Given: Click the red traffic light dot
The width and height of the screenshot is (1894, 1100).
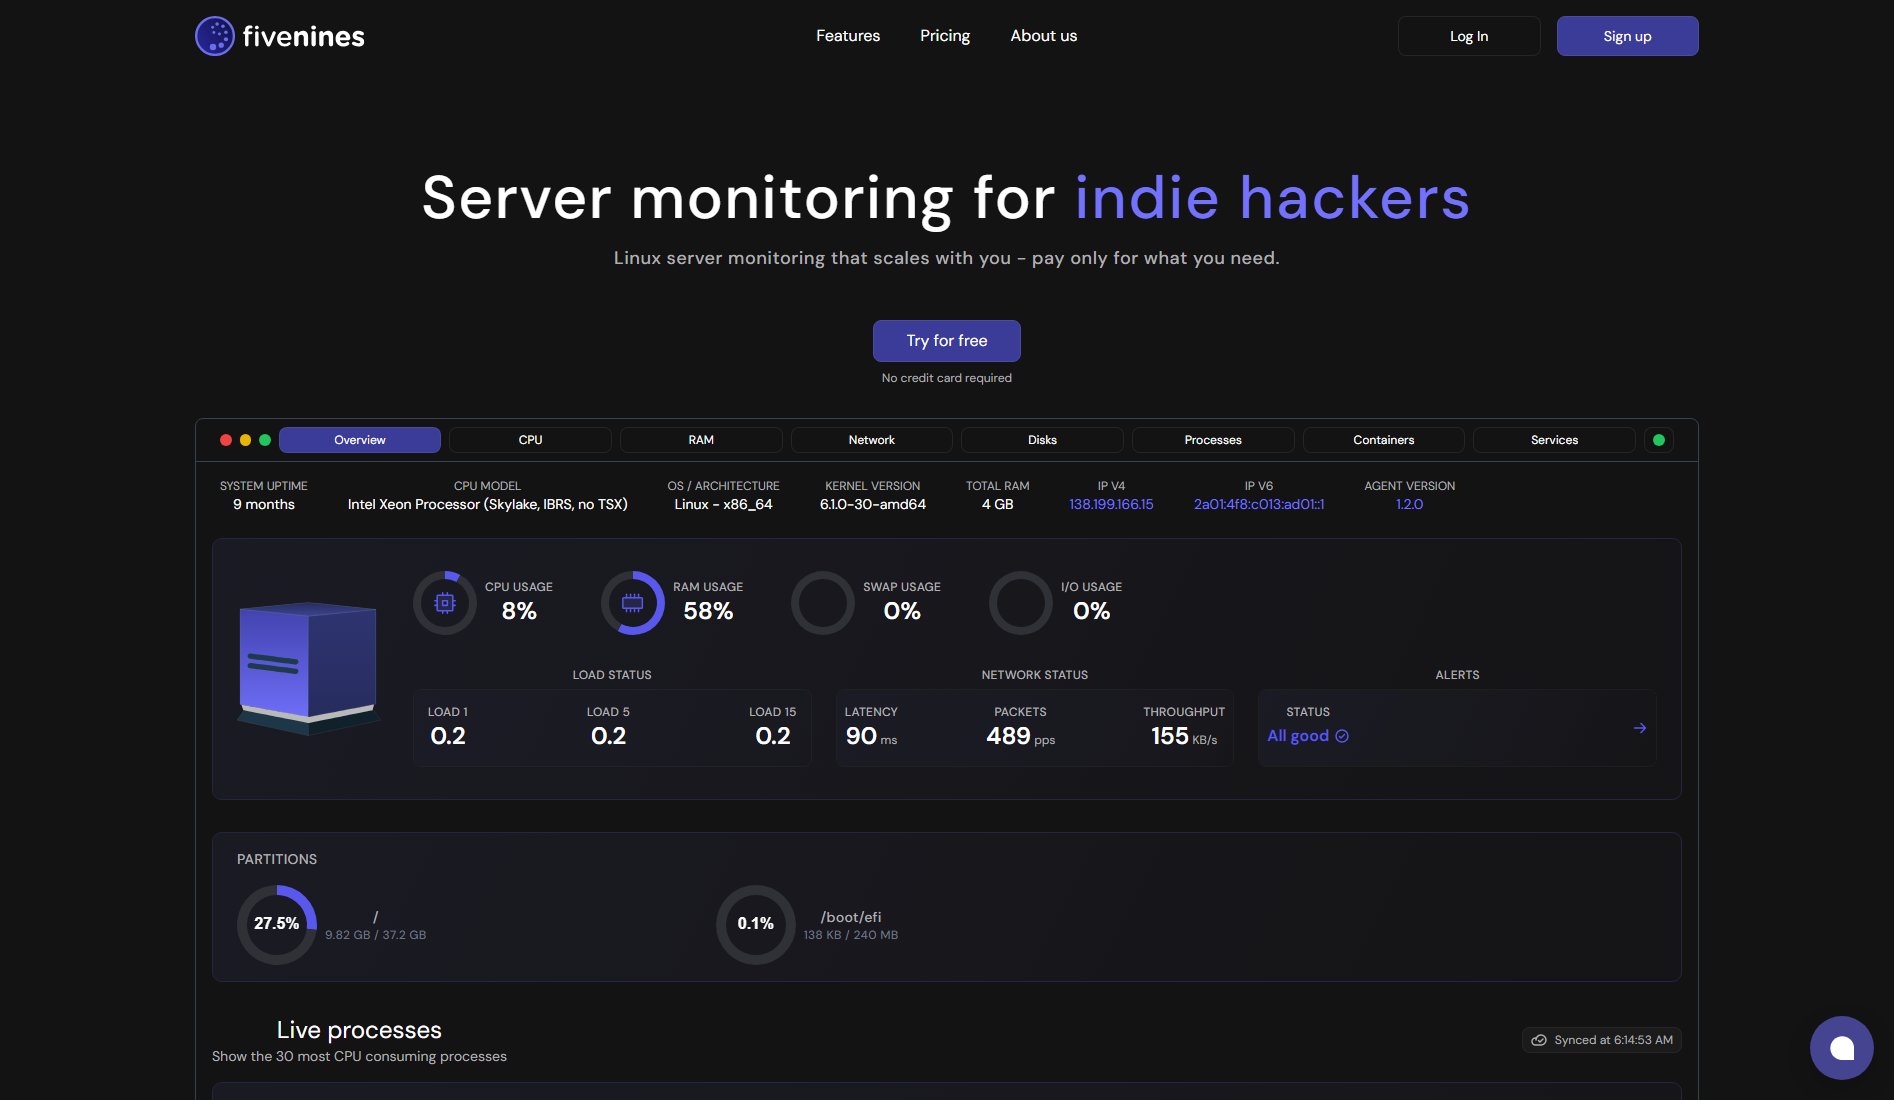Looking at the screenshot, I should point(224,439).
